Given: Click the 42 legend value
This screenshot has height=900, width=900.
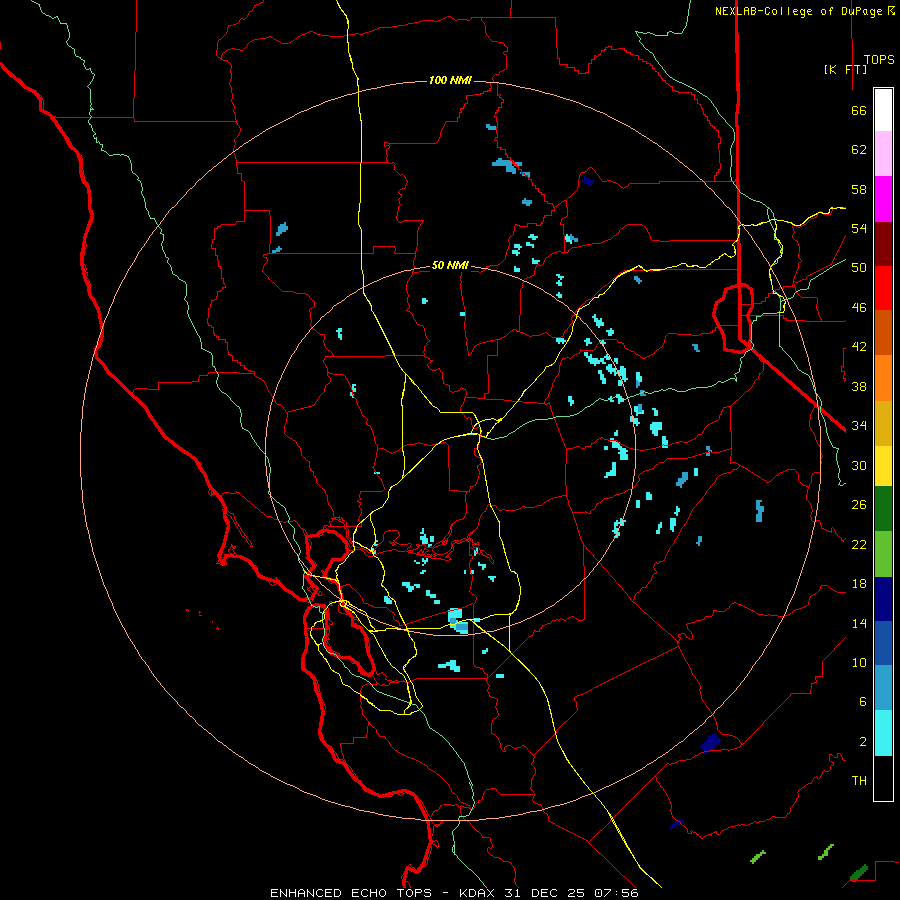Looking at the screenshot, I should 859,347.
